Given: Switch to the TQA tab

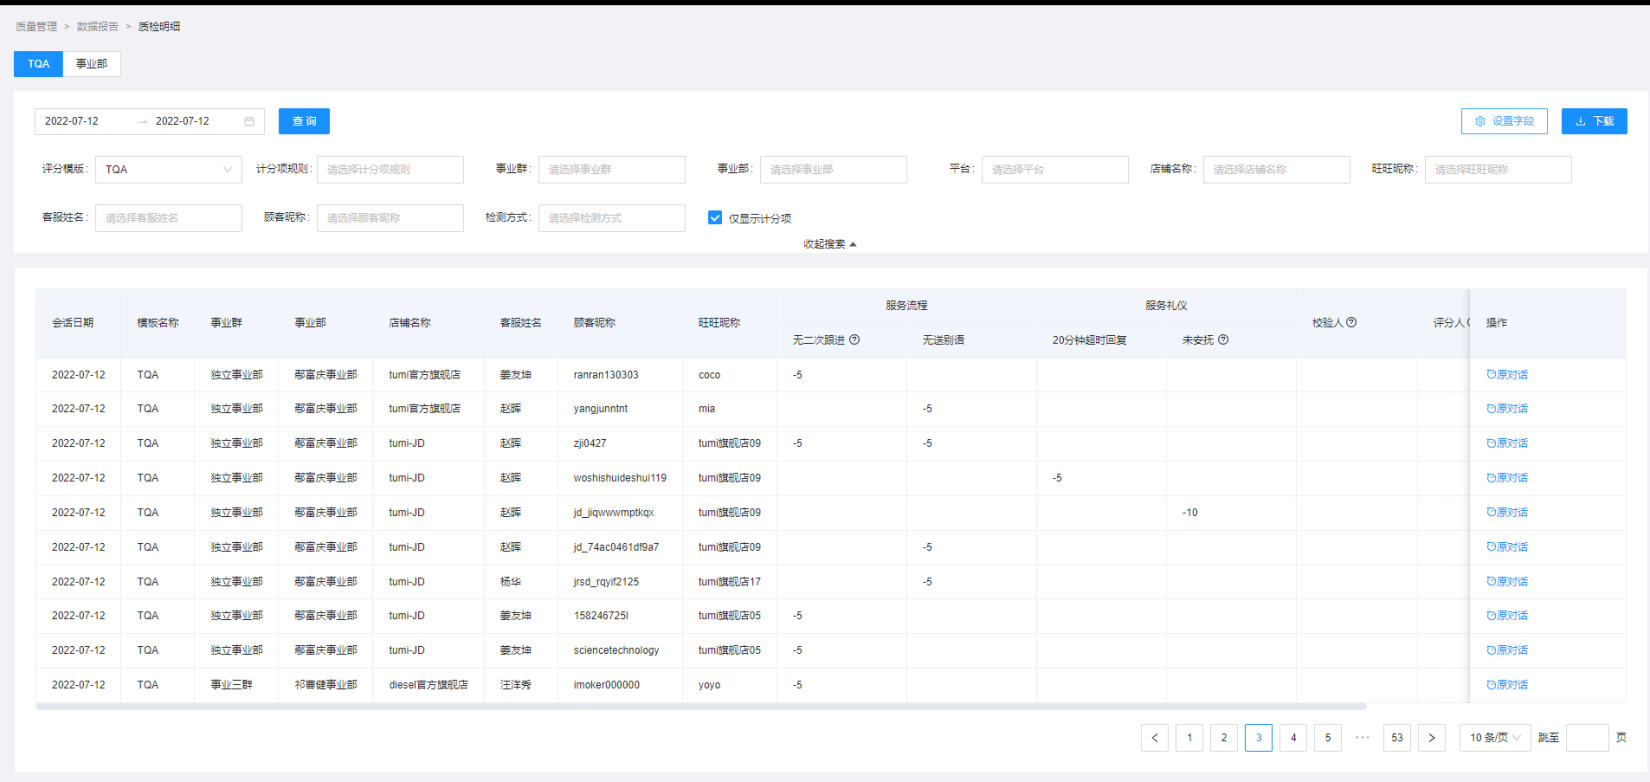Looking at the screenshot, I should pos(38,64).
